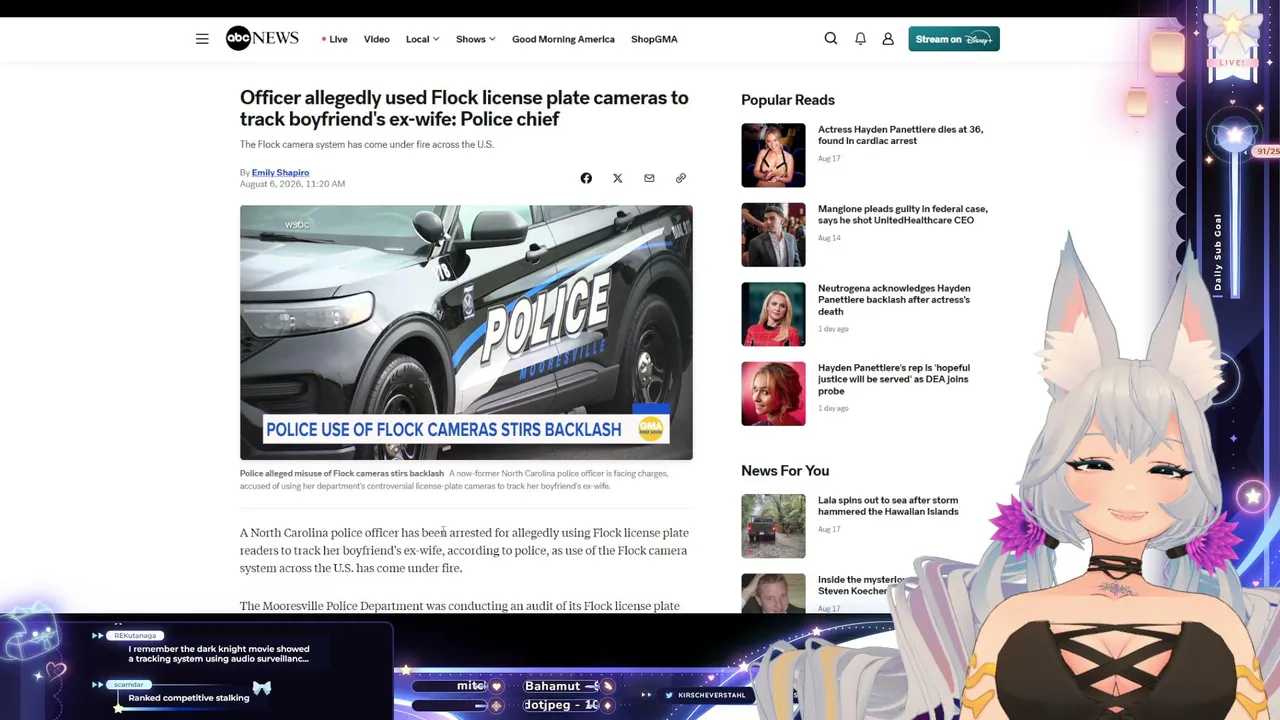Click the DEA probe story thumbnail
1280x720 pixels.
773,394
